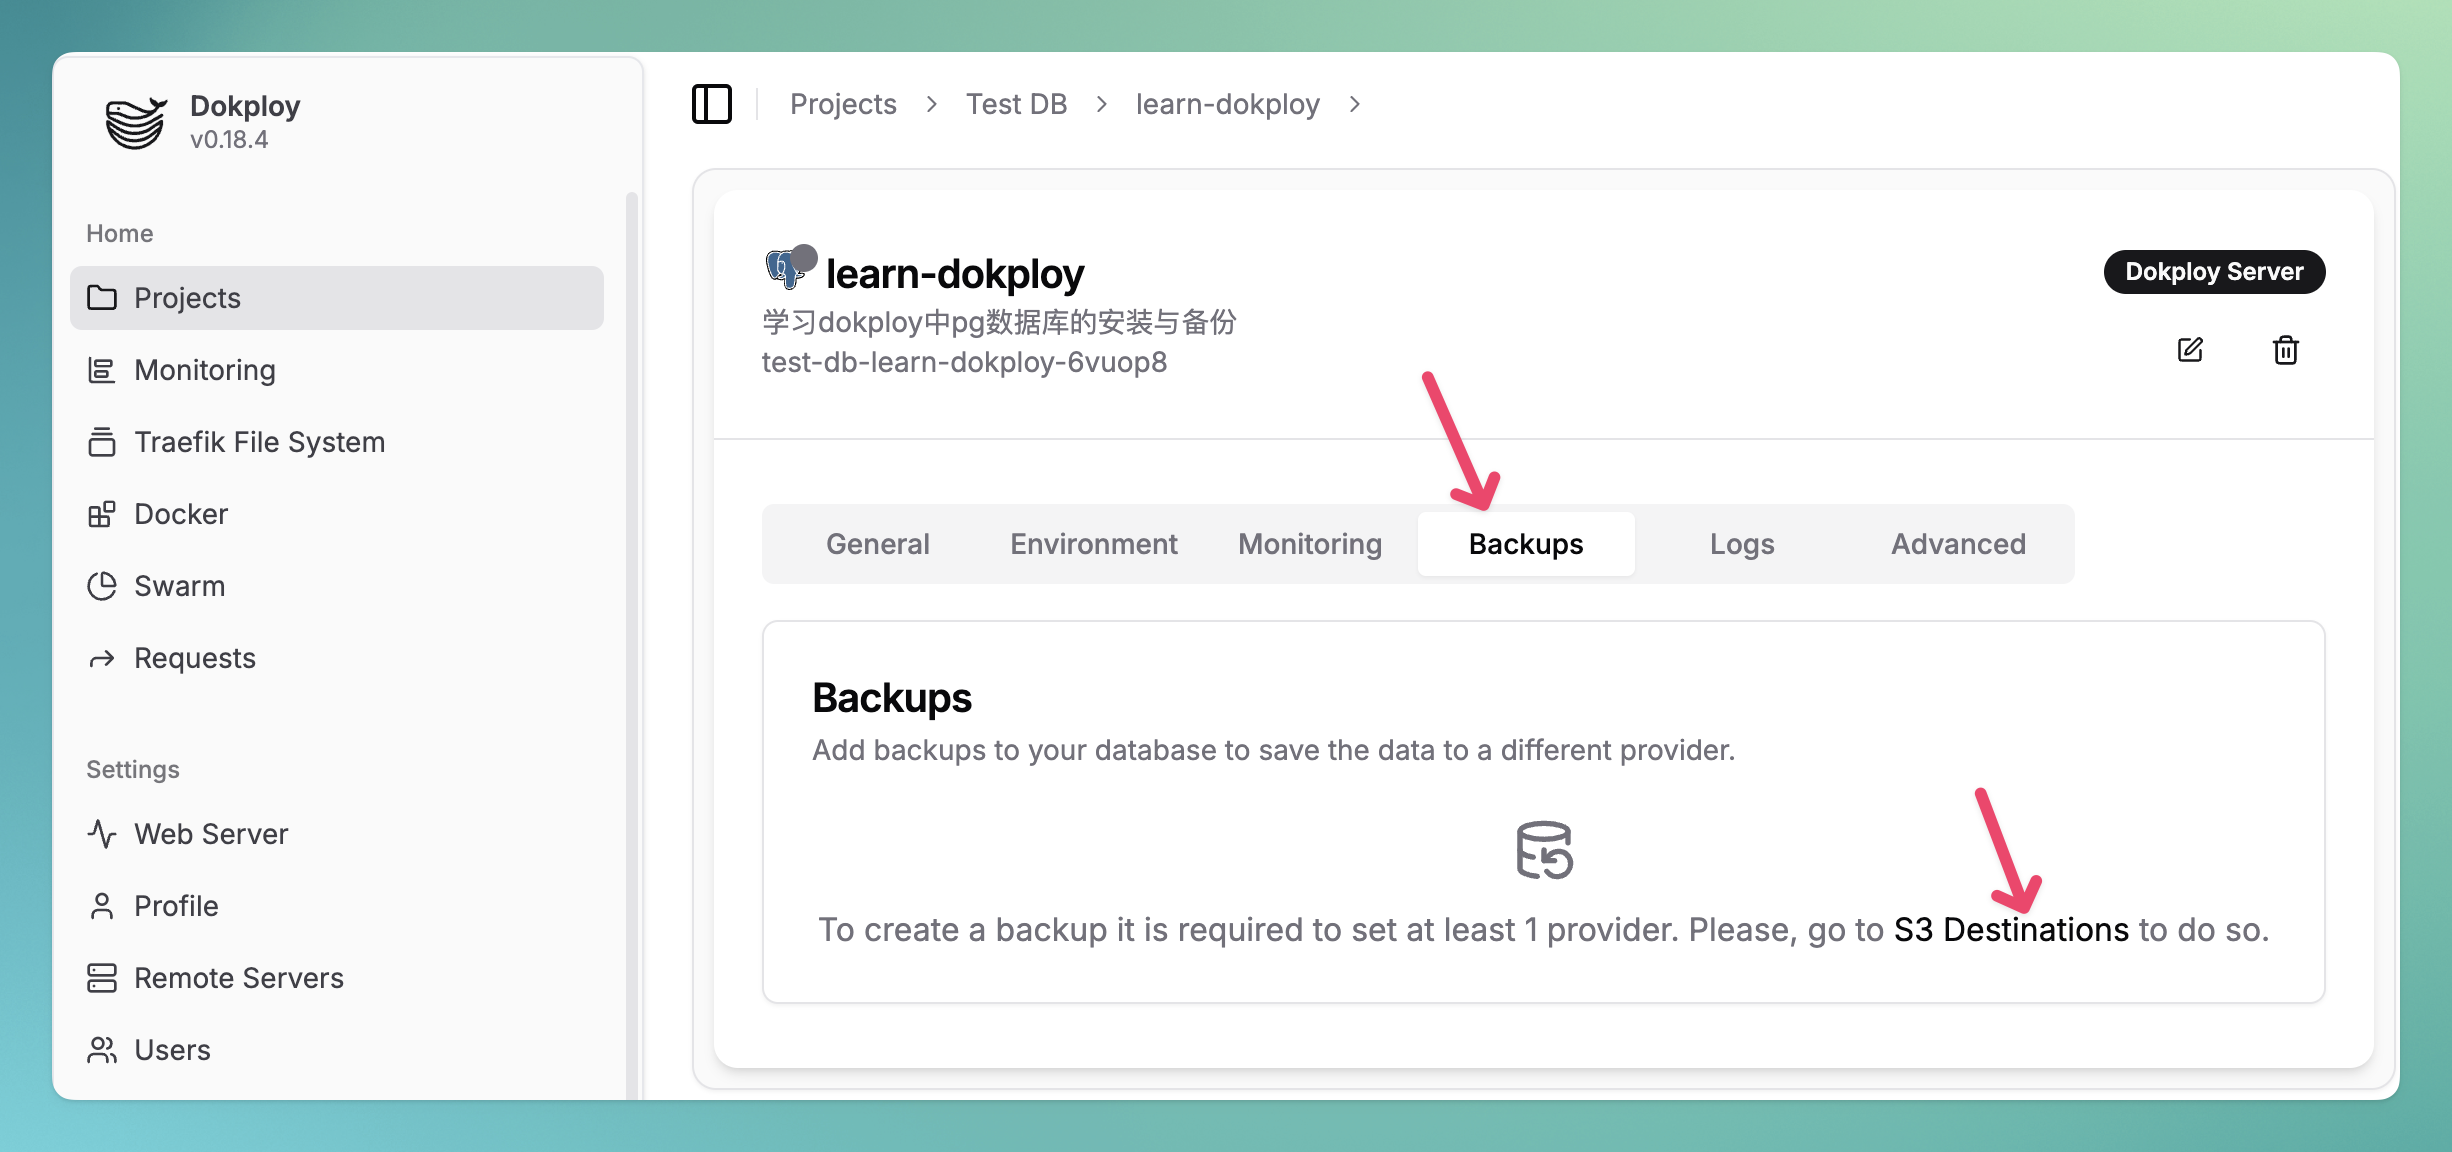The height and width of the screenshot is (1152, 2452).
Task: Click the Chinese description under learn-dokploy
Action: pyautogui.click(x=999, y=322)
